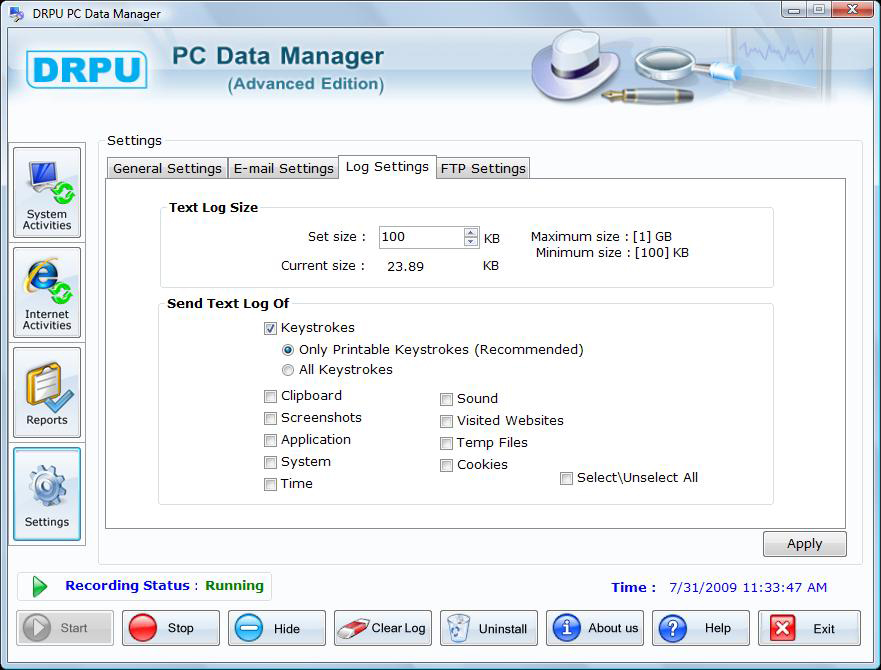This screenshot has width=881, height=670.
Task: Decrease the Set size spinner value
Action: [x=471, y=242]
